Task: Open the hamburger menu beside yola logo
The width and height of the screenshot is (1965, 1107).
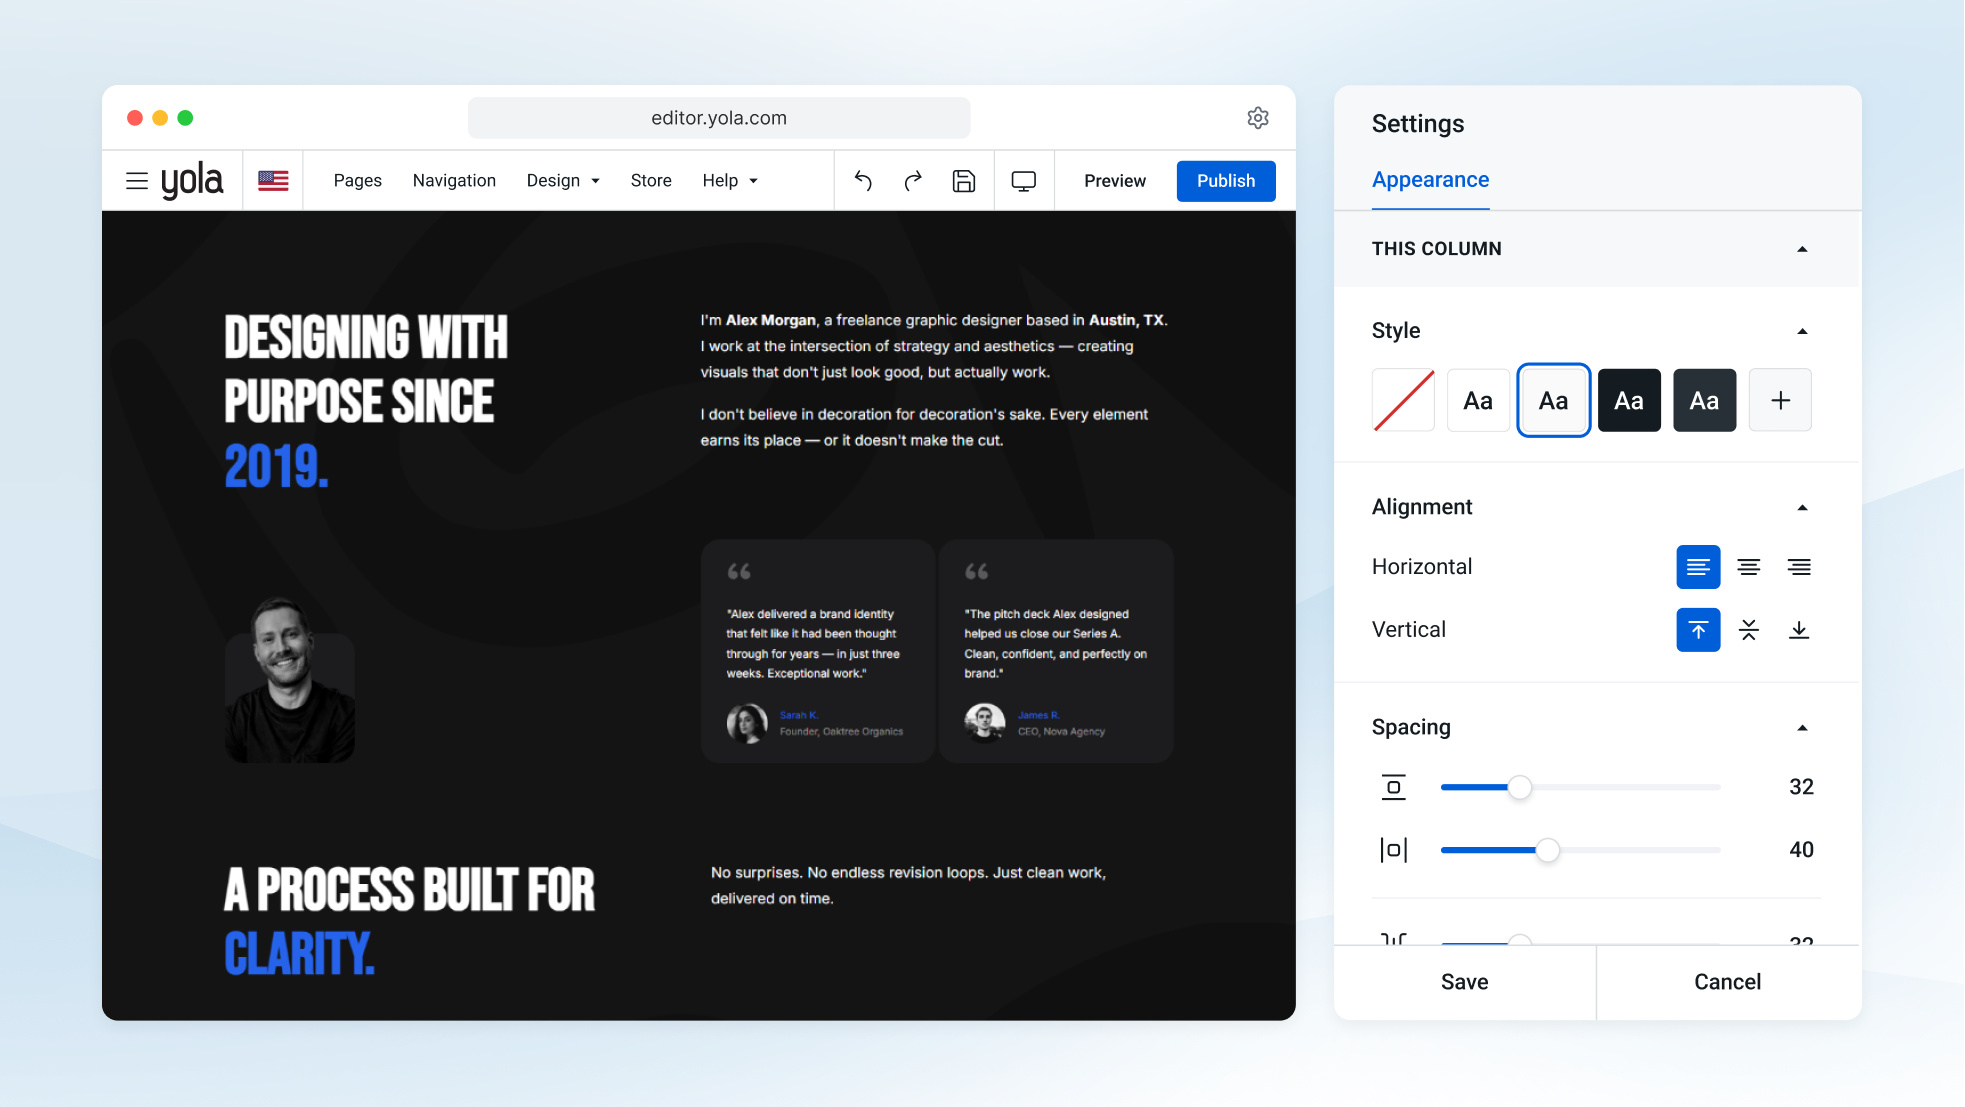Action: [137, 181]
